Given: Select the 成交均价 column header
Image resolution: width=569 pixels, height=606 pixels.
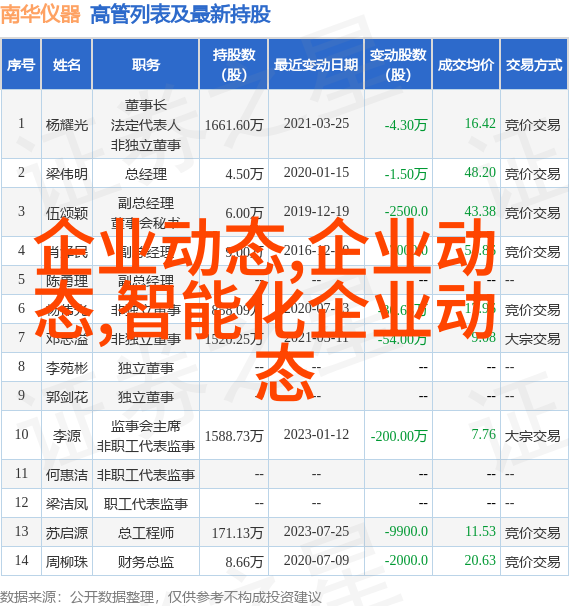Looking at the screenshot, I should tap(466, 64).
